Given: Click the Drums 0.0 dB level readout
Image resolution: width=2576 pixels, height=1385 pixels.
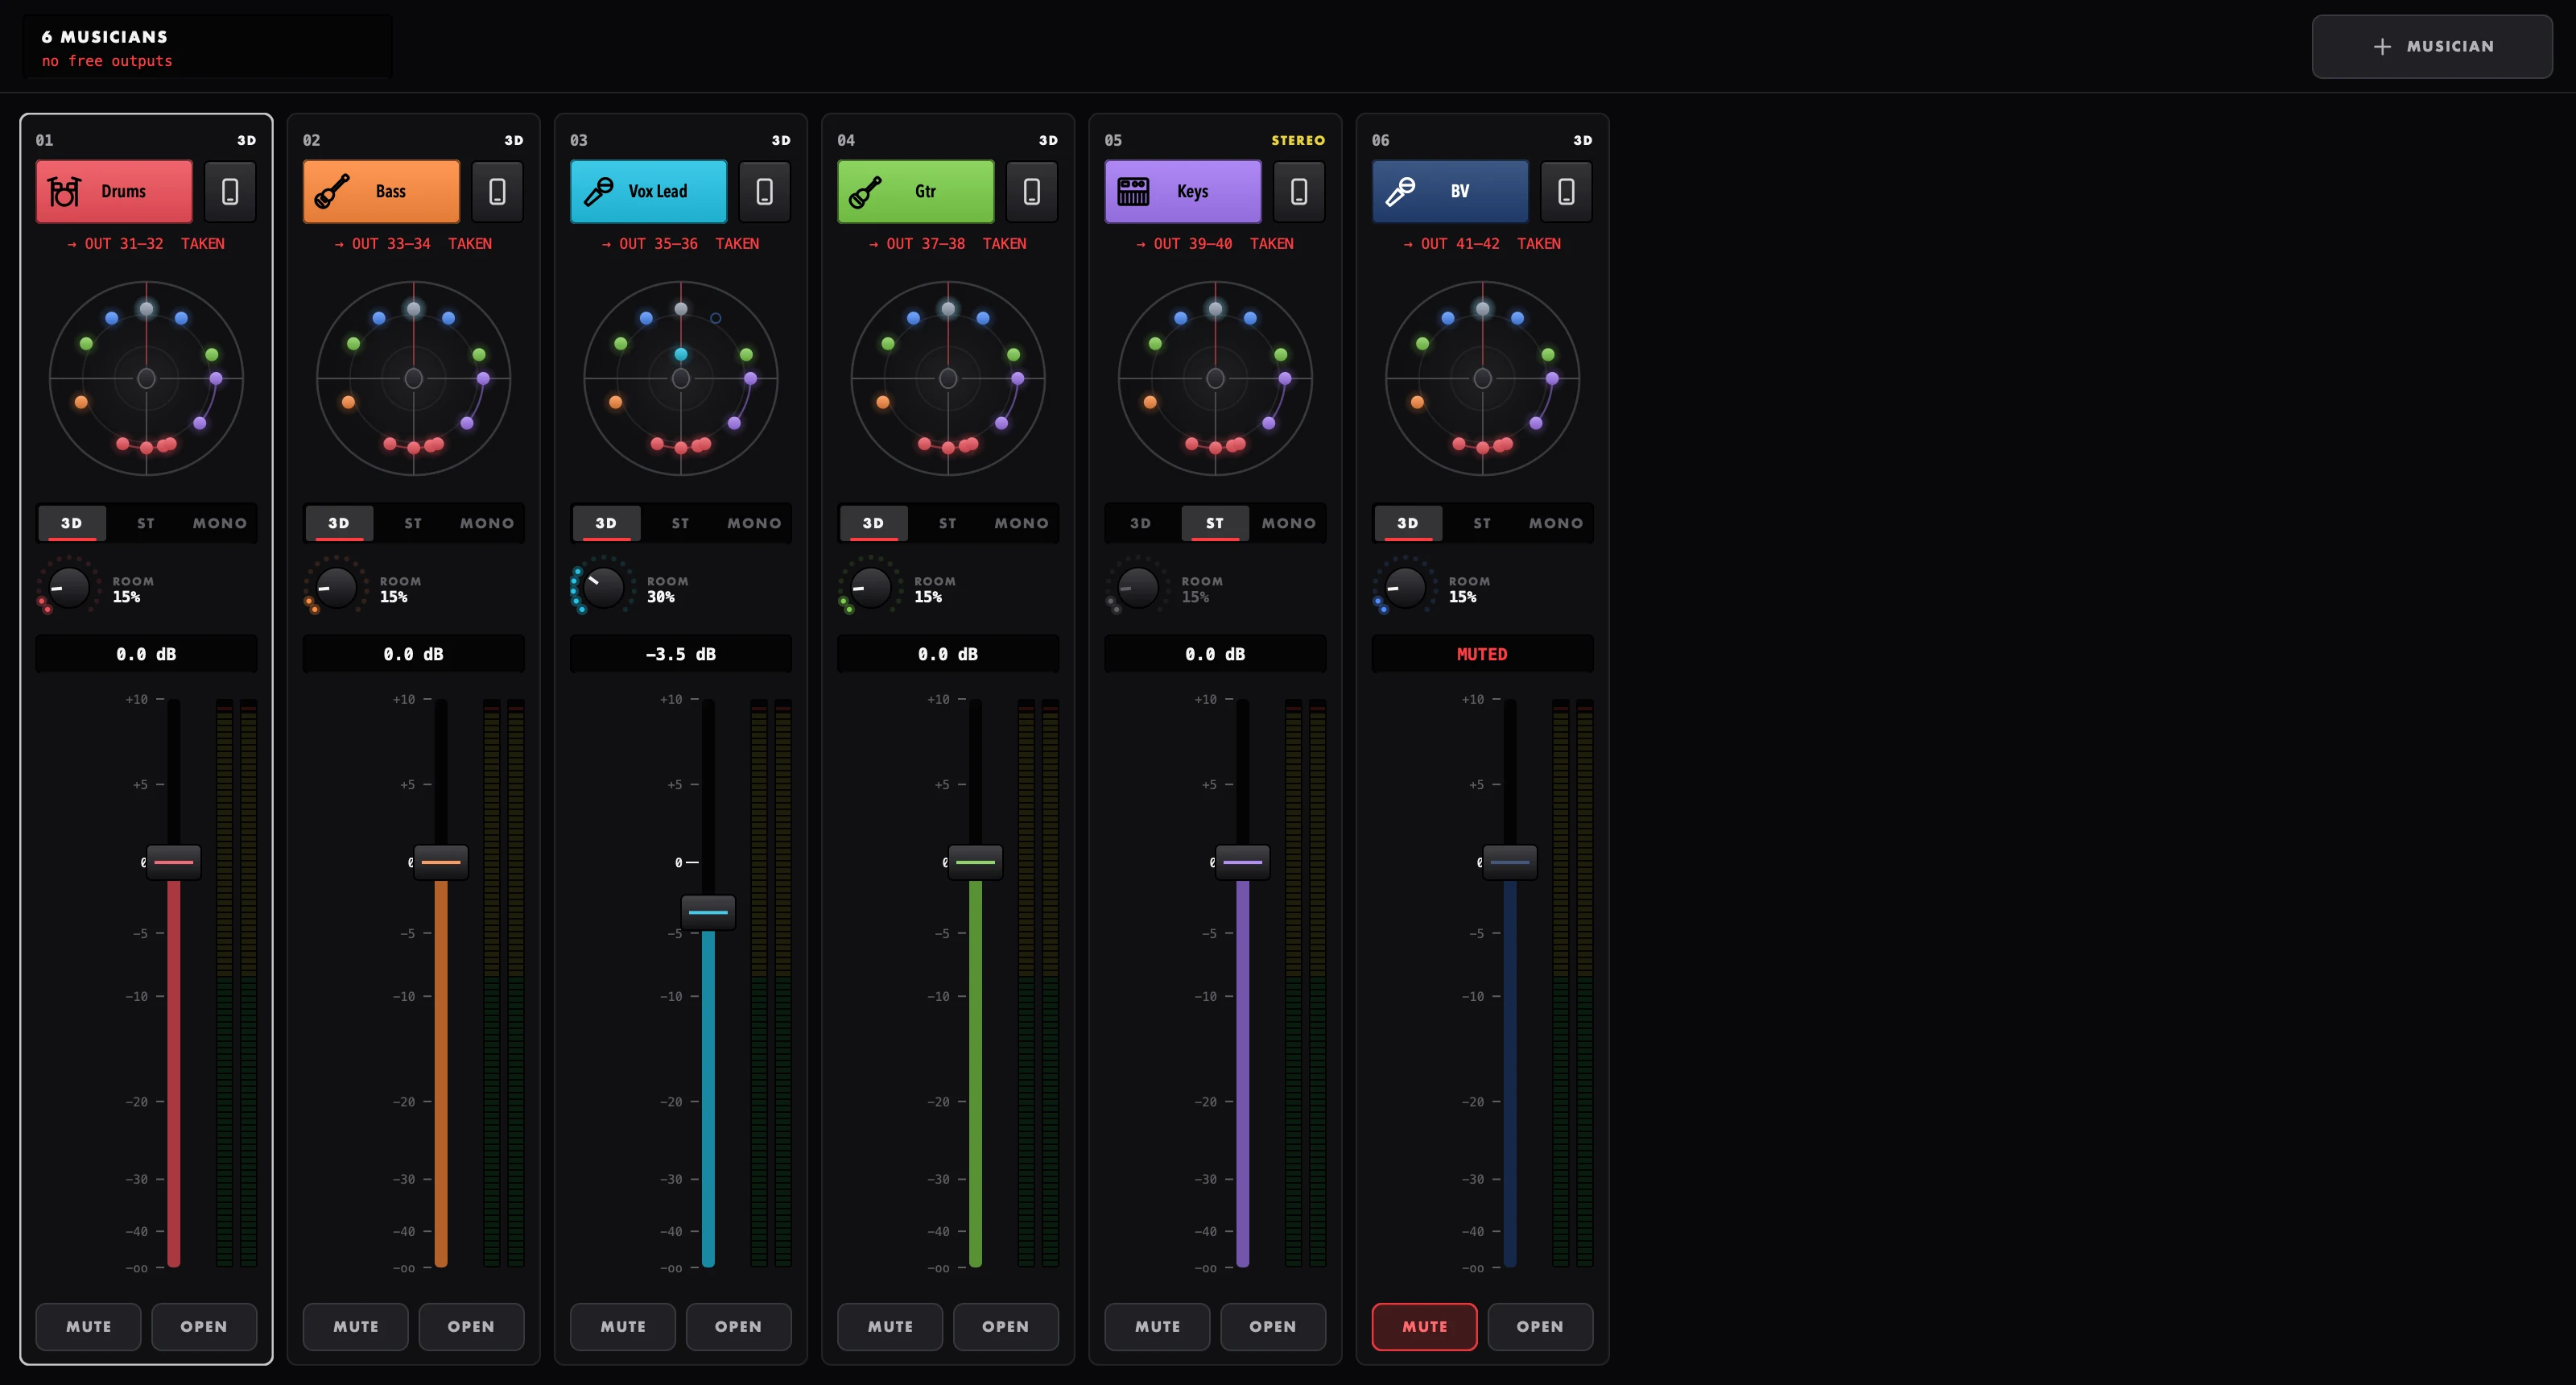Looking at the screenshot, I should pyautogui.click(x=146, y=654).
